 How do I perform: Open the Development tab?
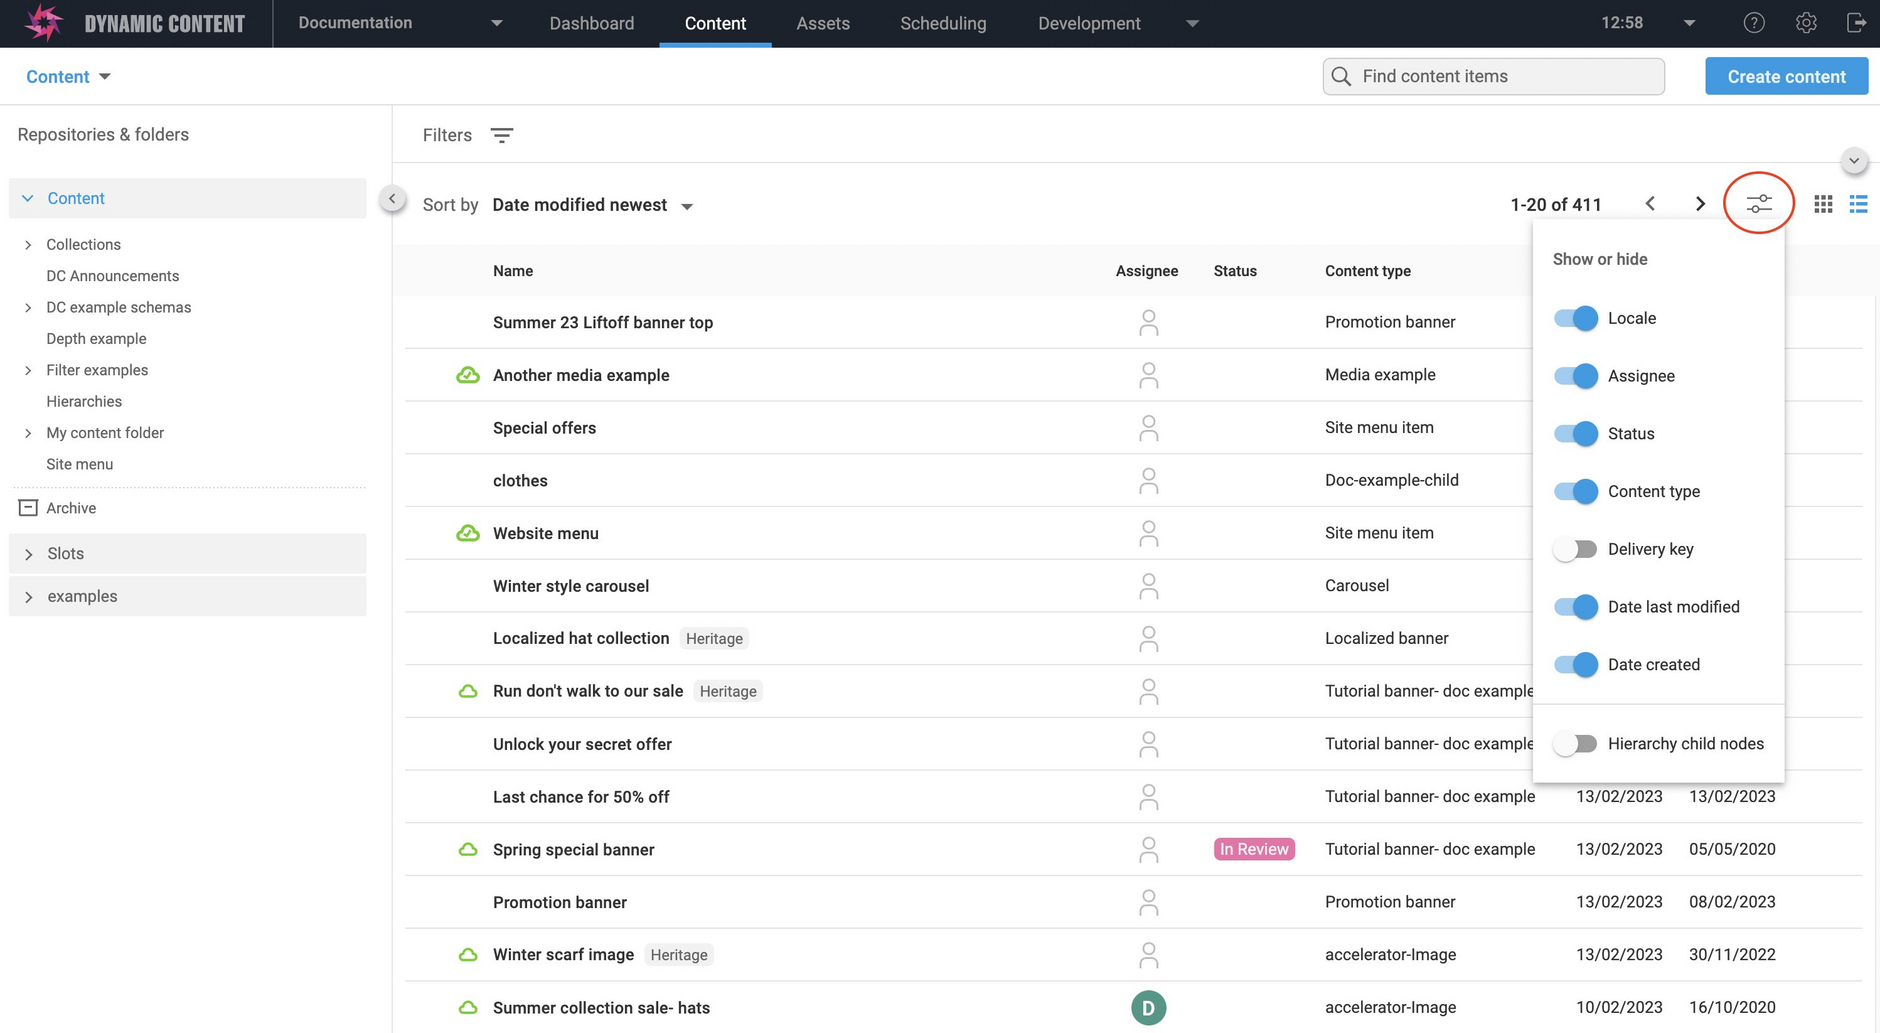pos(1089,24)
